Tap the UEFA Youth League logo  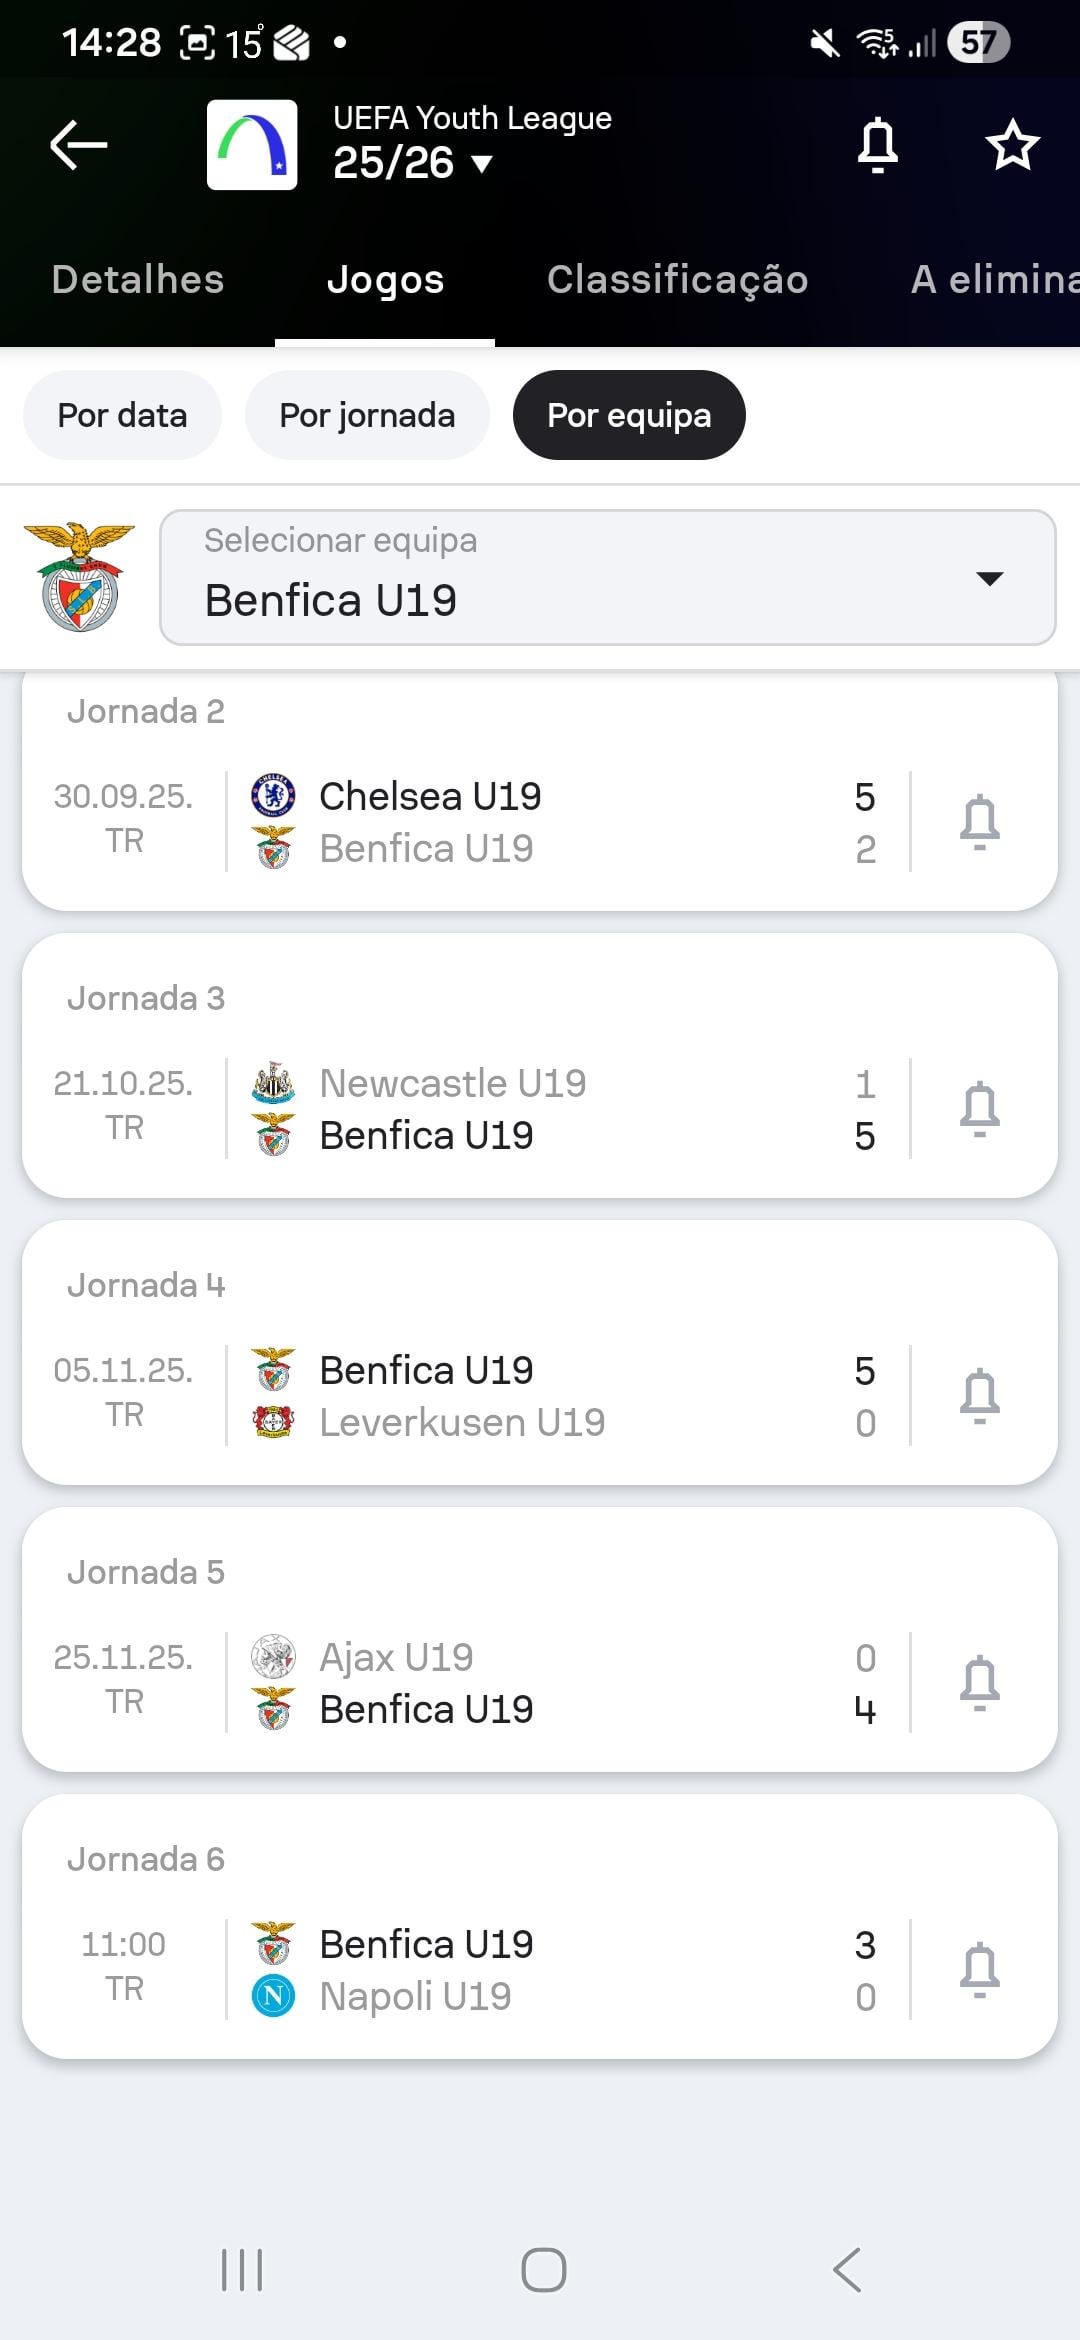[x=252, y=145]
